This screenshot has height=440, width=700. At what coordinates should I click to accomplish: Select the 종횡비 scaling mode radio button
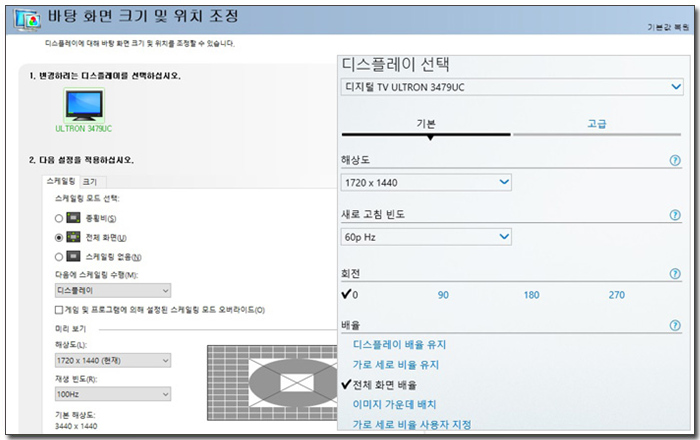point(59,218)
